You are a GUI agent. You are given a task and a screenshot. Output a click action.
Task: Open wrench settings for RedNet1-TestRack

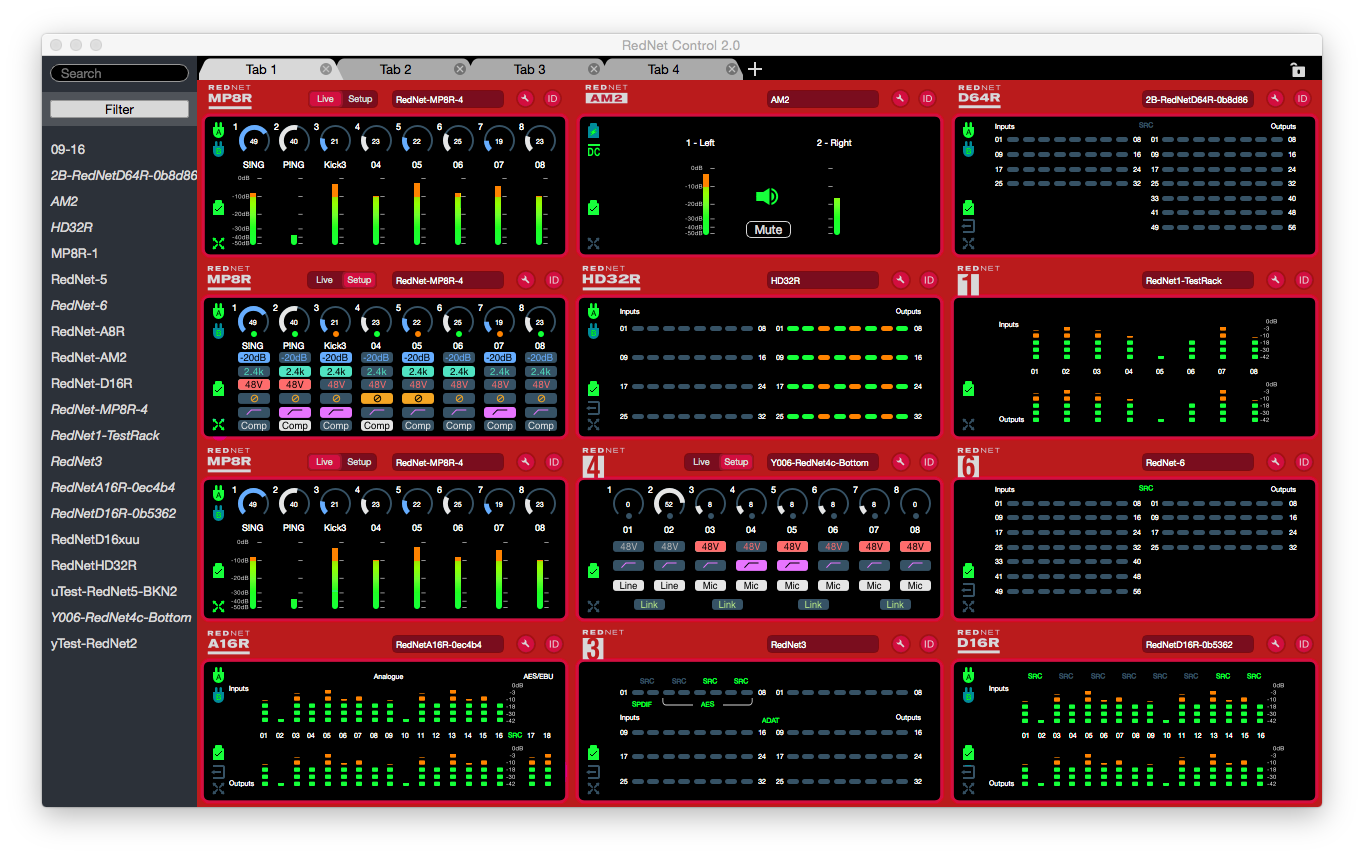coord(1275,280)
